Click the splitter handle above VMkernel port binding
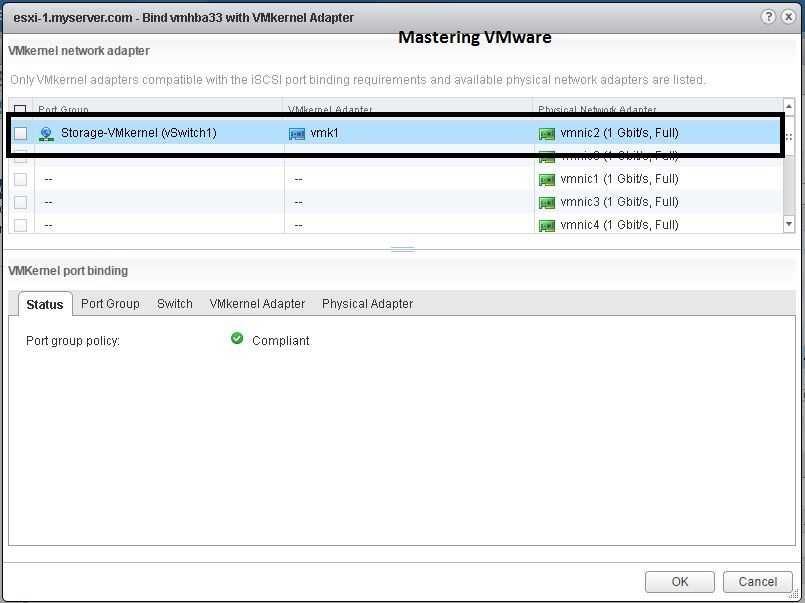805x603 pixels. point(402,249)
